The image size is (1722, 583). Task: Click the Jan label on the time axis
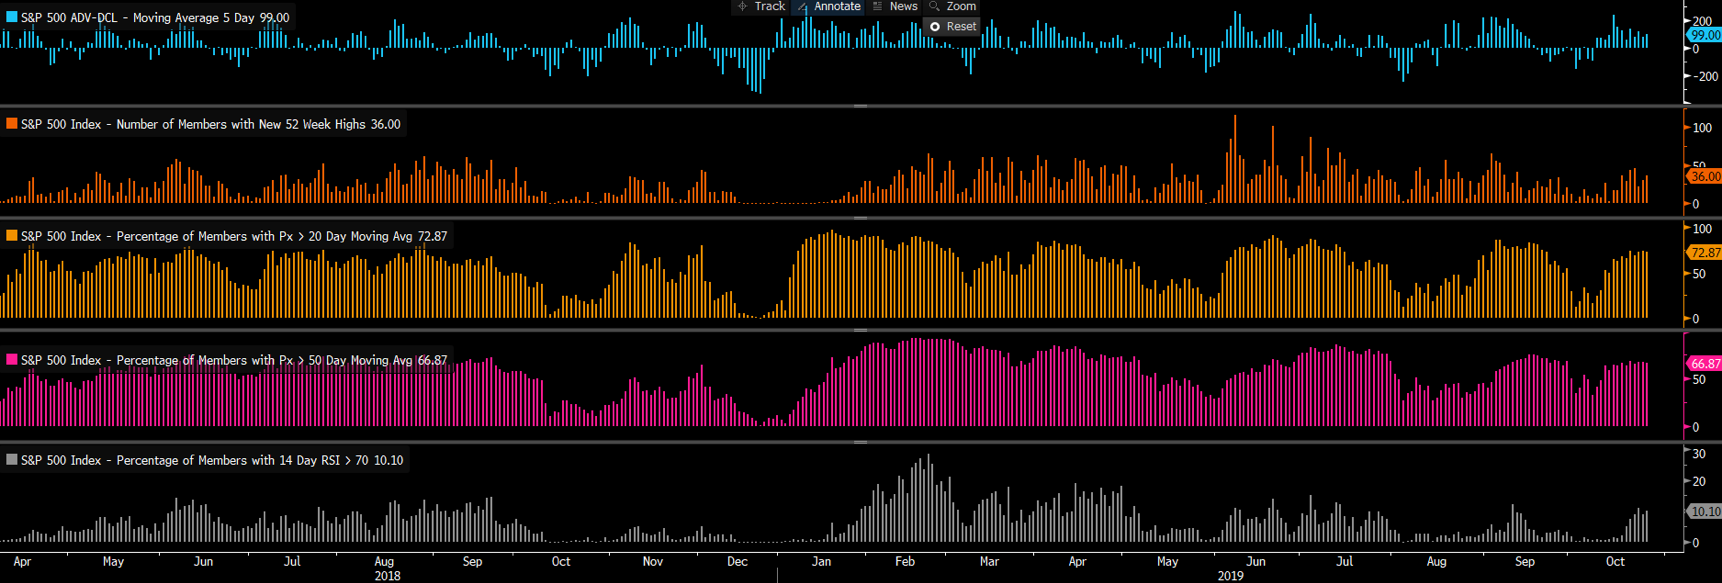point(821,562)
